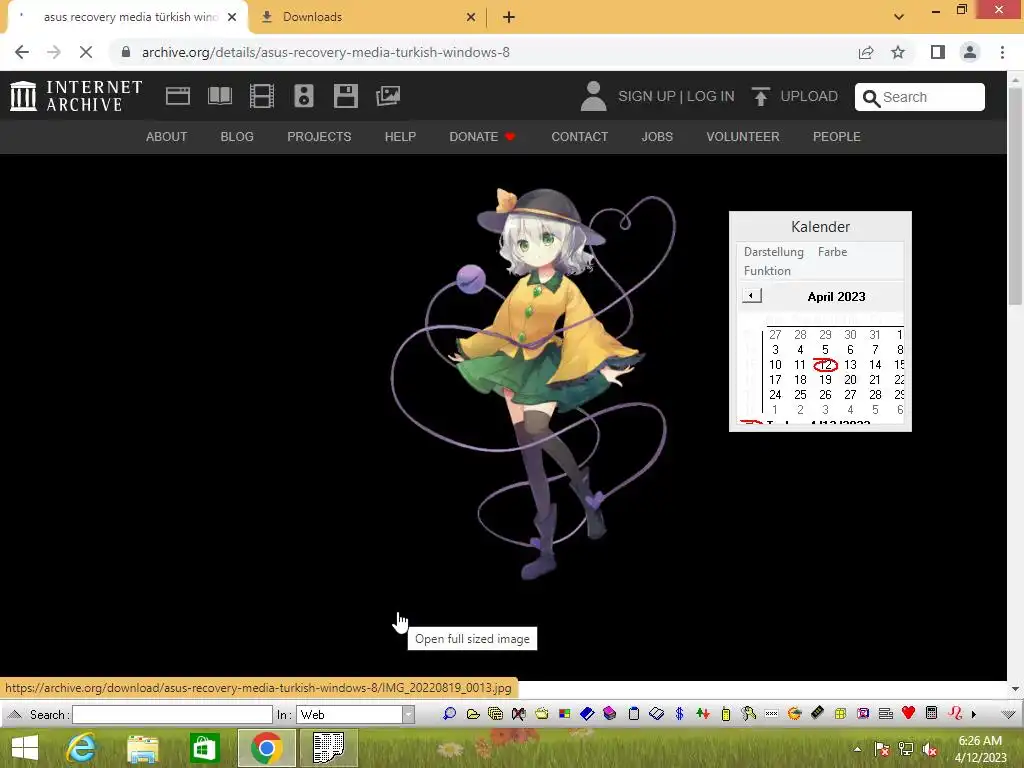Switch to the Downloads tab
Screen dimensions: 1024x768
click(x=367, y=17)
